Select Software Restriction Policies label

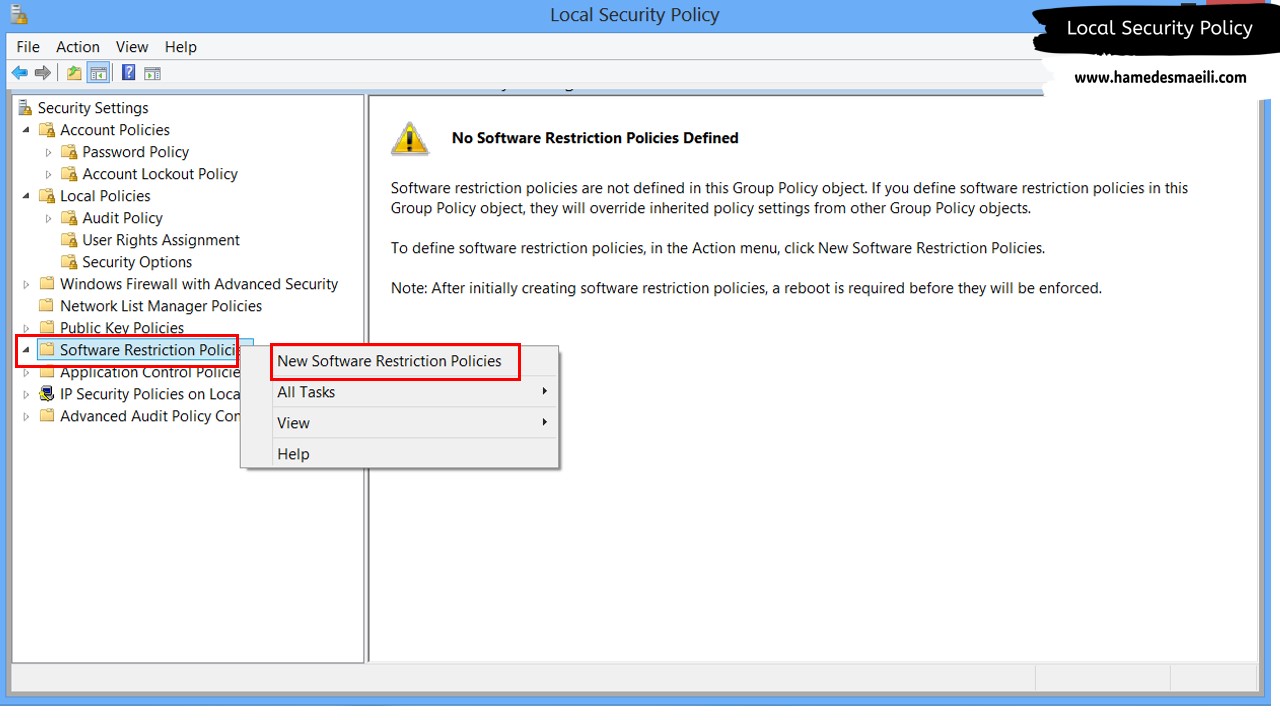(x=148, y=350)
